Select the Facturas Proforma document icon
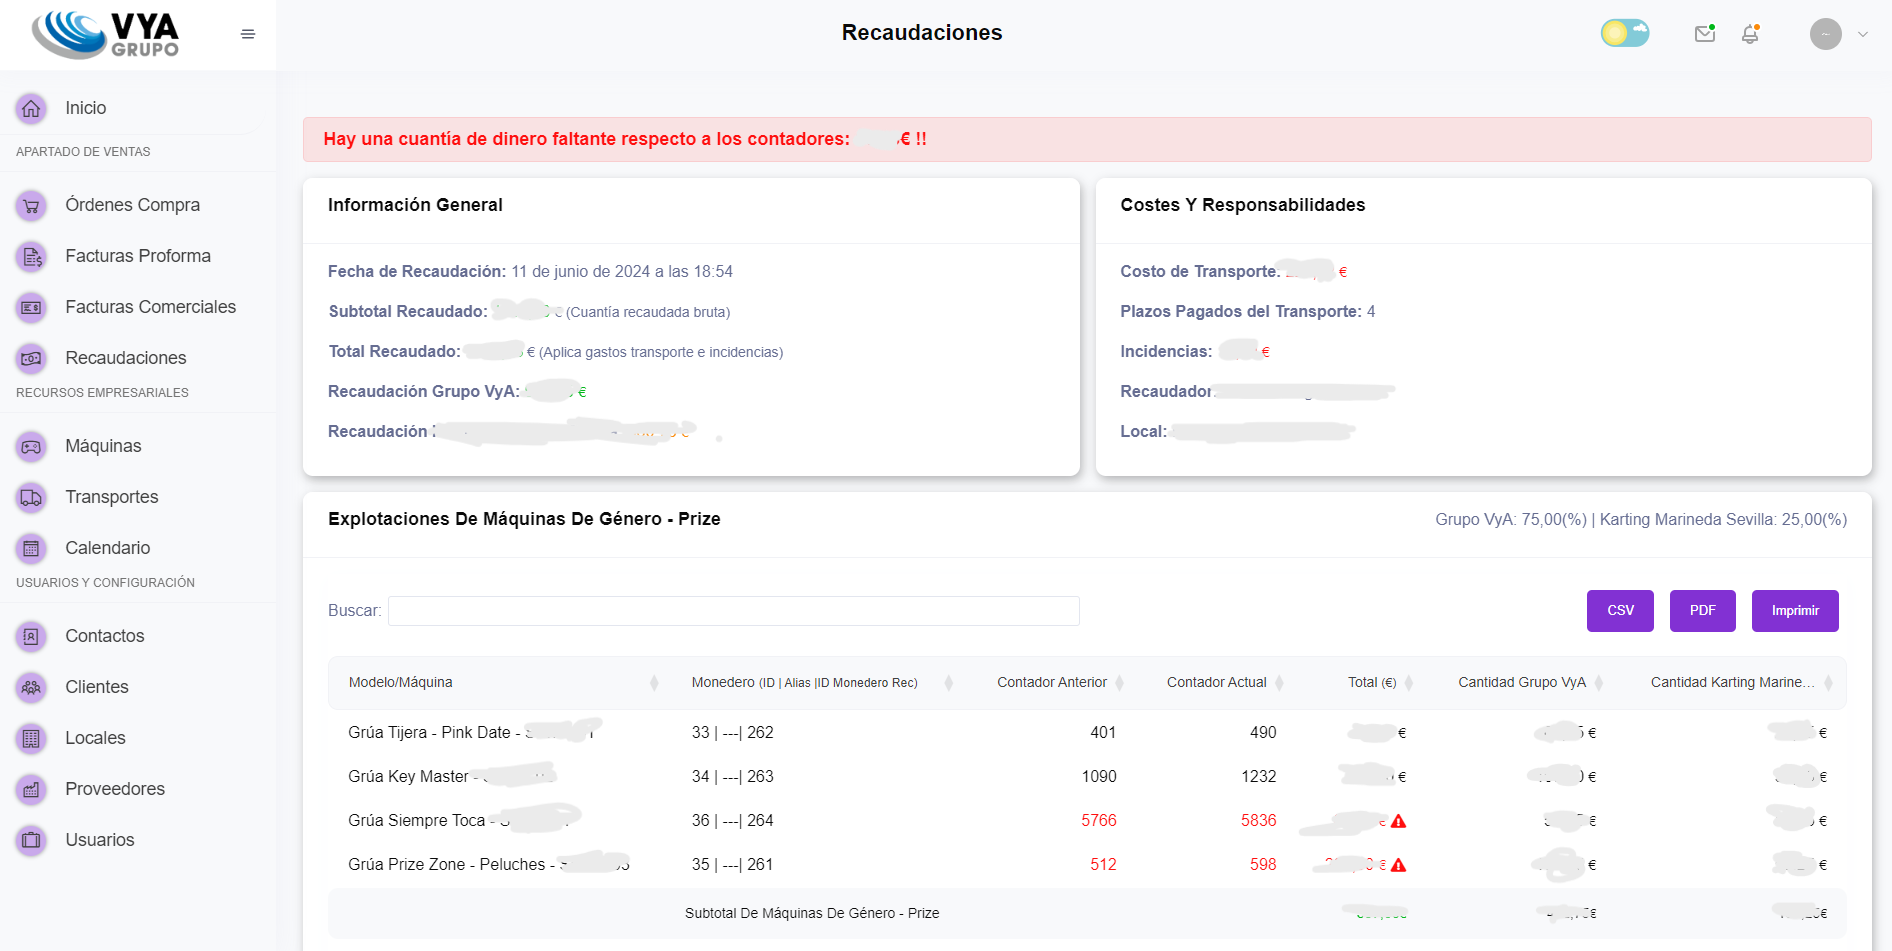The image size is (1892, 951). 30,256
